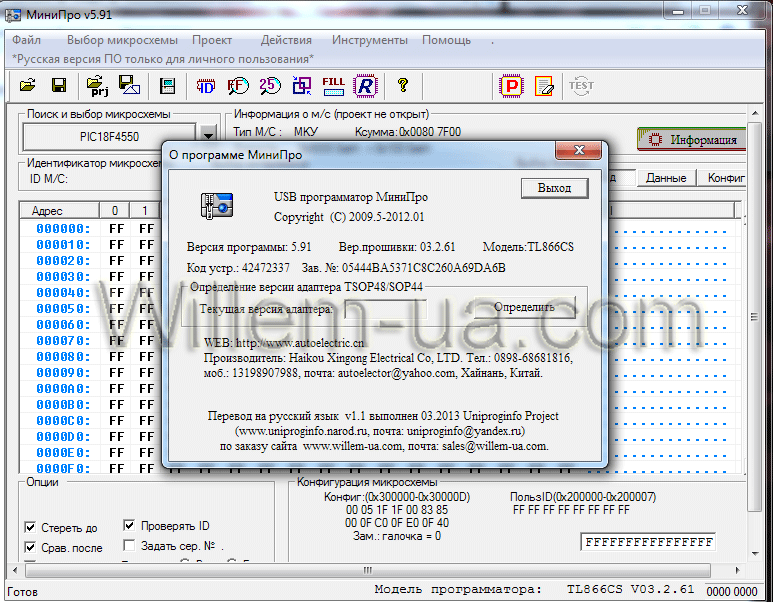Click the scroll up arrow at right
The image size is (773, 602).
[755, 114]
